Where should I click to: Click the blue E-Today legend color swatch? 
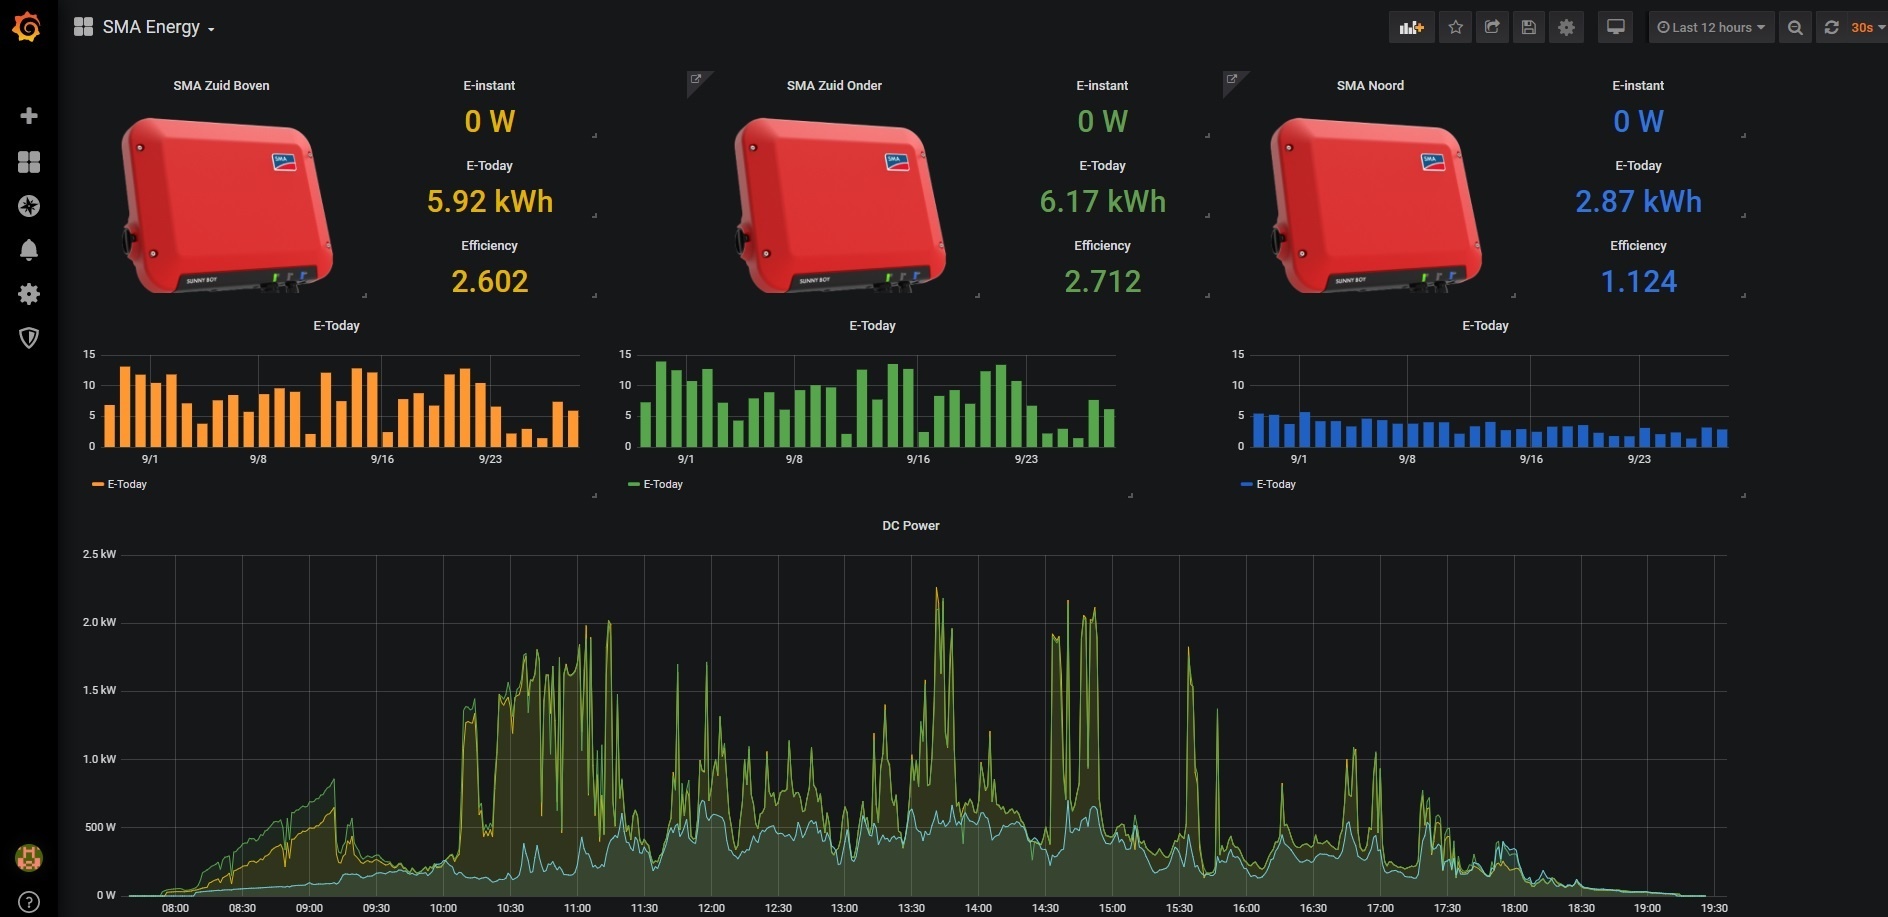pos(1247,484)
